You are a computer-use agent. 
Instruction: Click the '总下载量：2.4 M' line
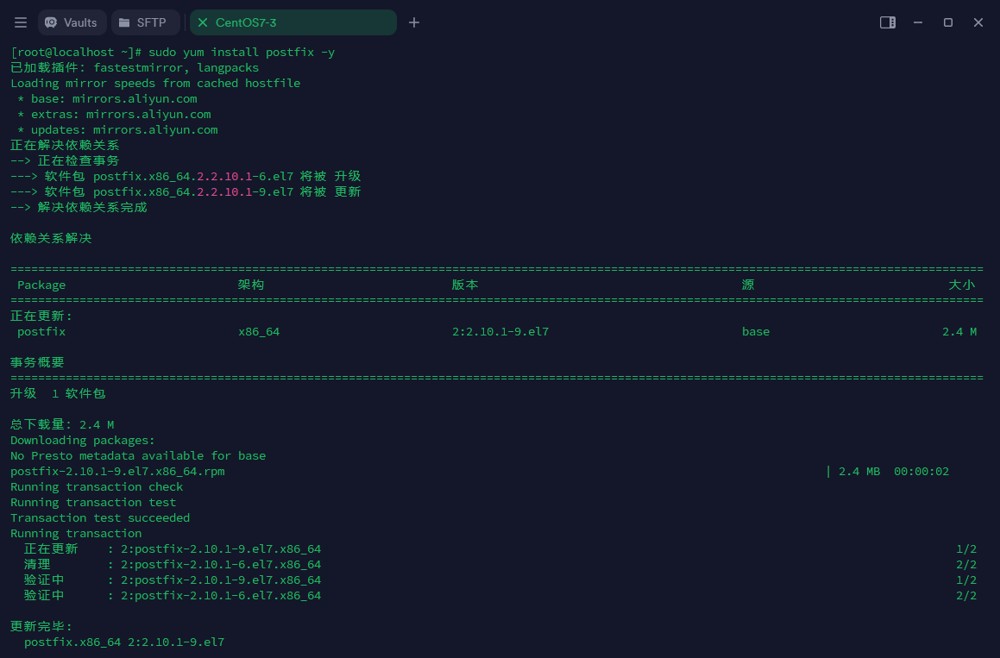pyautogui.click(x=62, y=425)
